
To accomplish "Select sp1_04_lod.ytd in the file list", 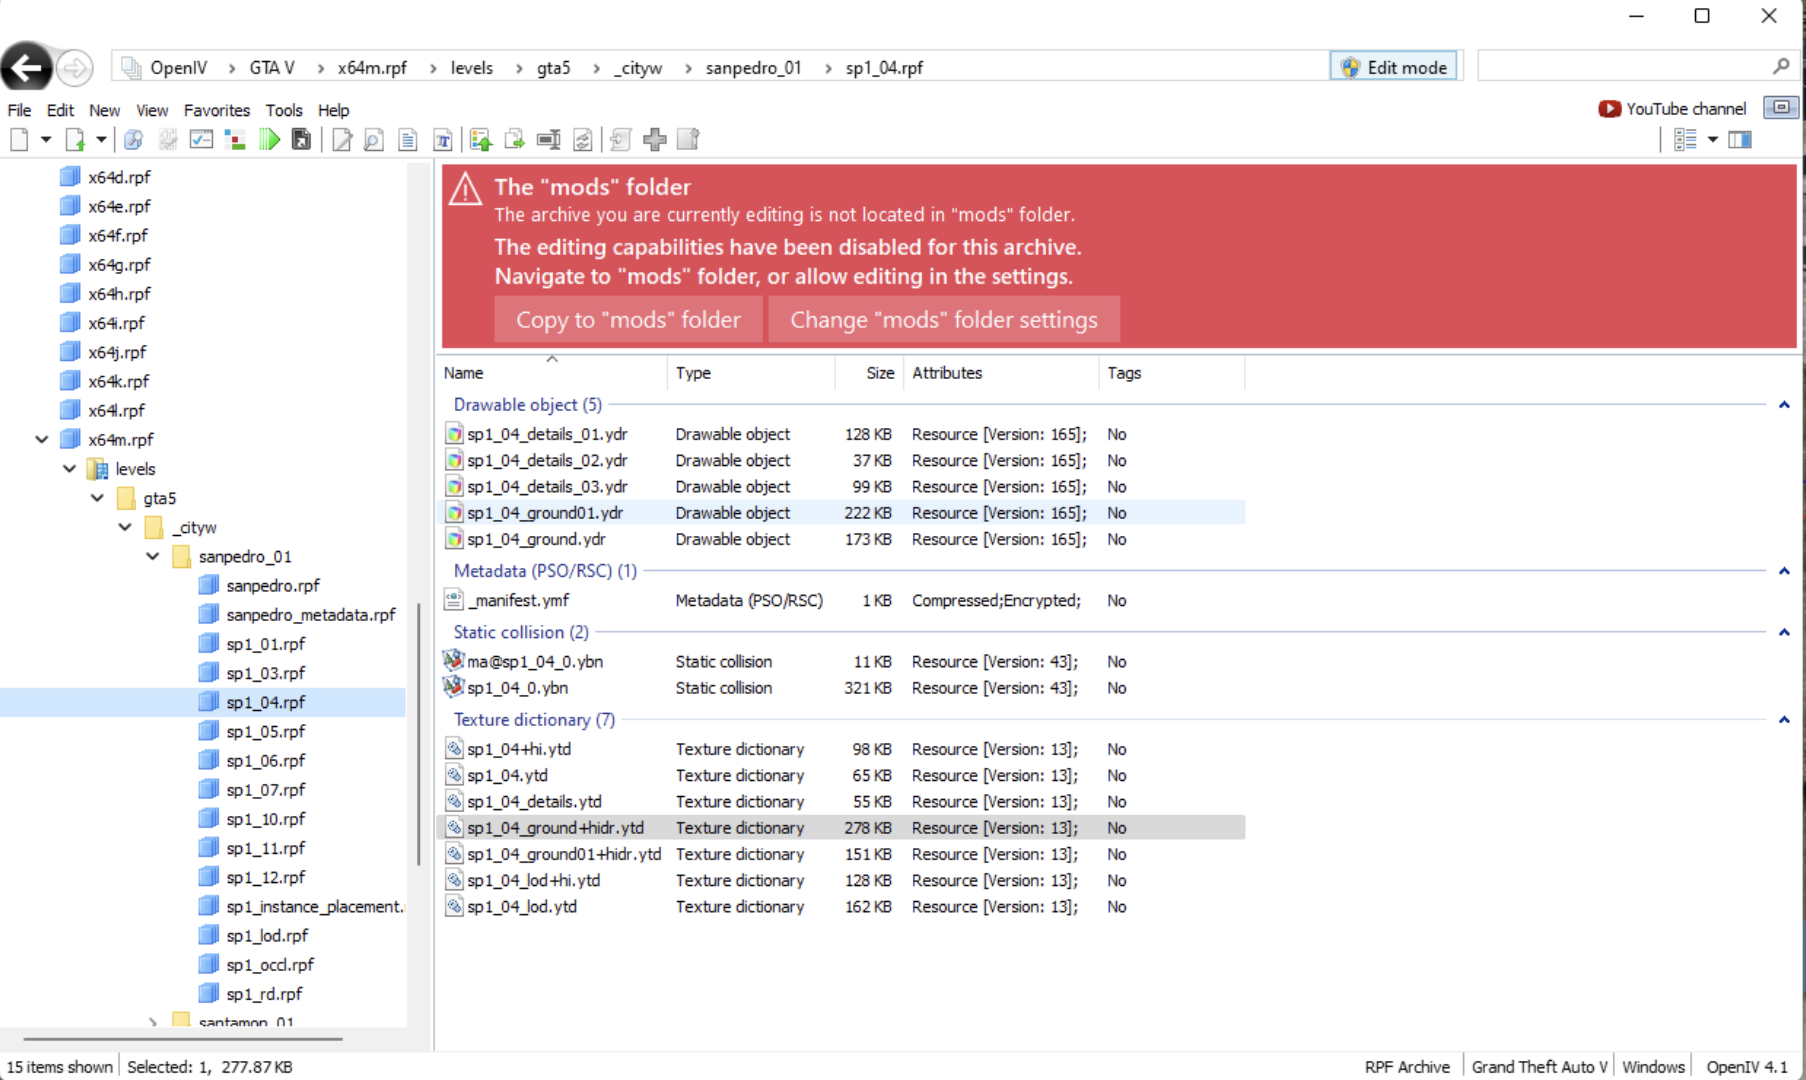I will click(522, 907).
